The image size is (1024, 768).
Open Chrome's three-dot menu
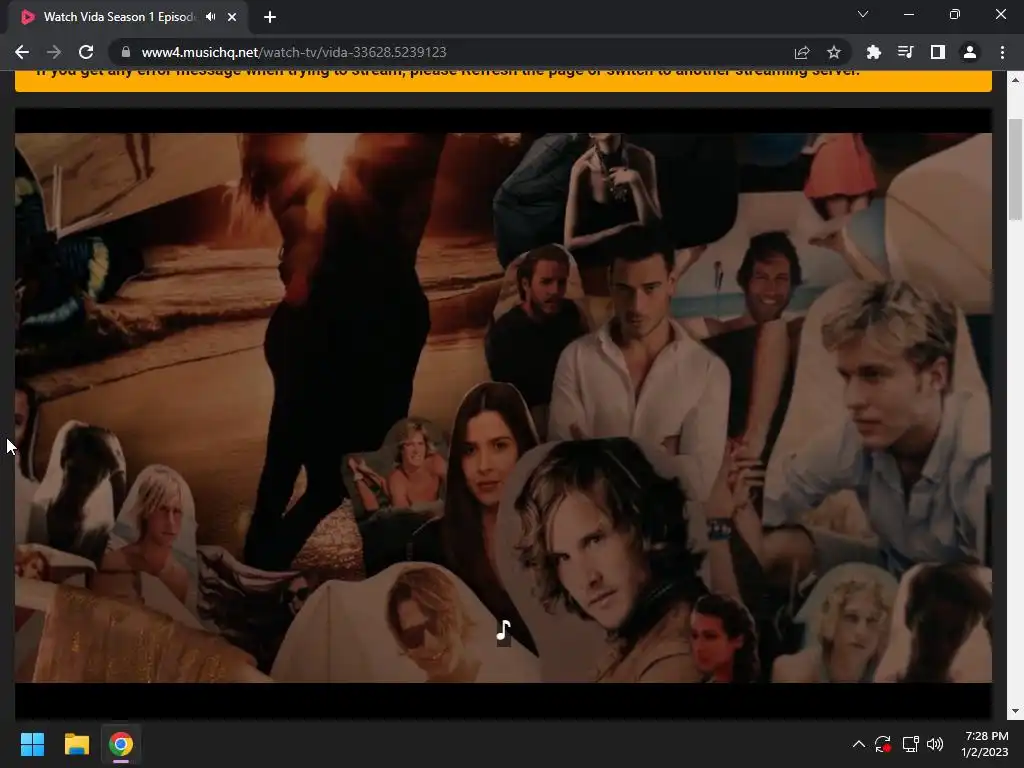click(x=1002, y=52)
